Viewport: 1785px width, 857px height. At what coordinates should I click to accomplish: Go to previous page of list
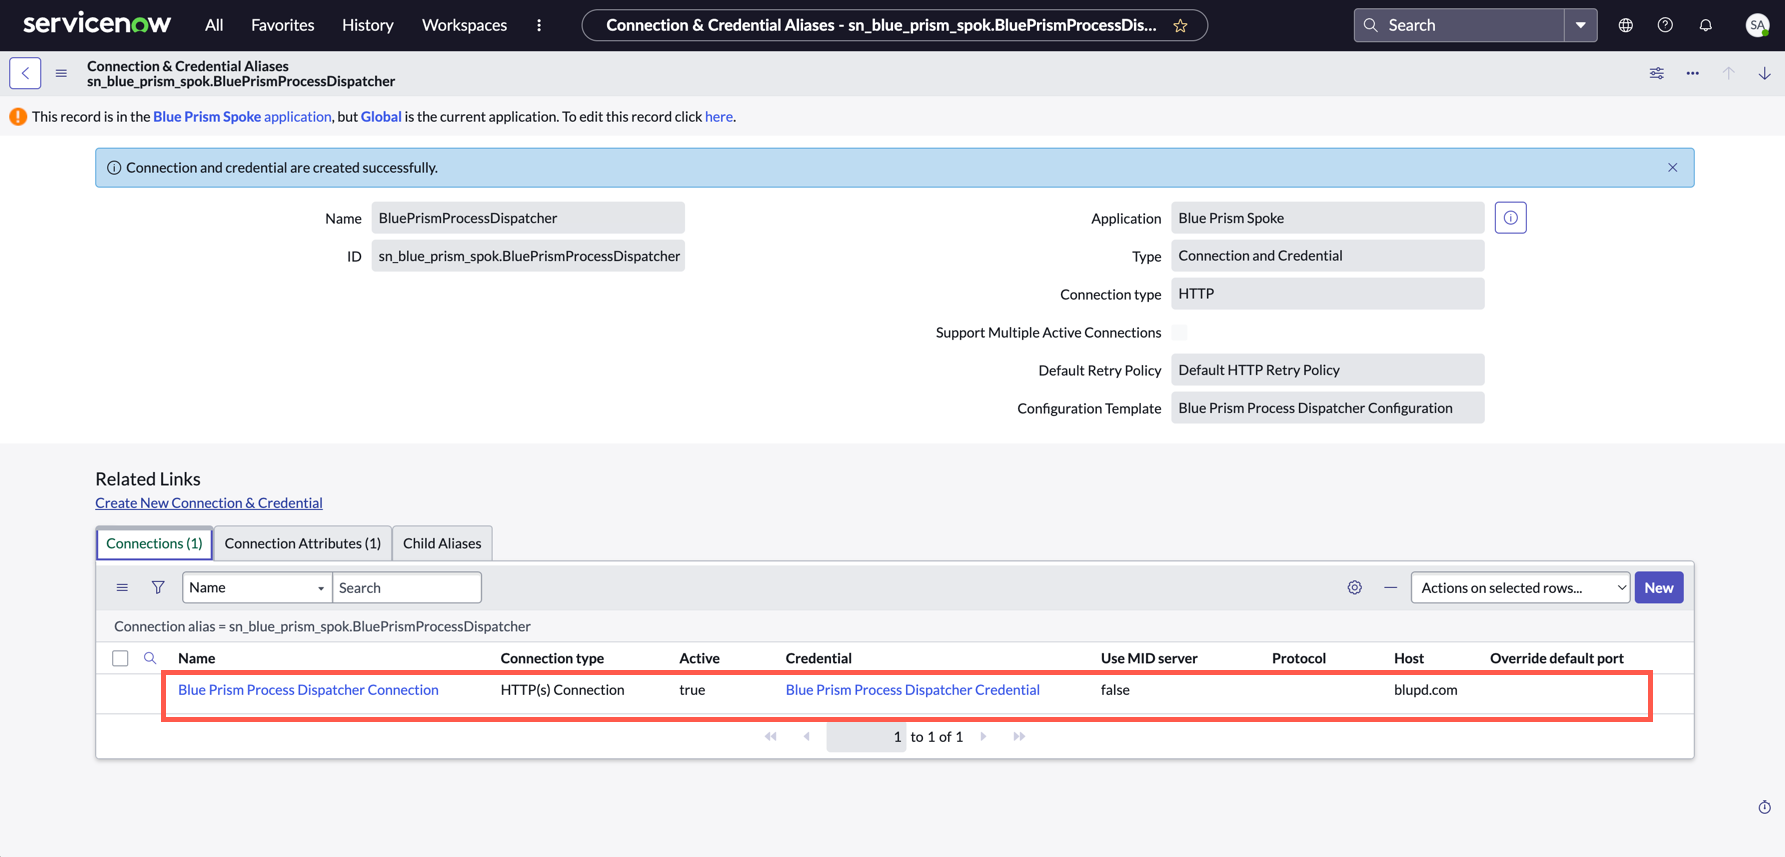click(x=806, y=737)
